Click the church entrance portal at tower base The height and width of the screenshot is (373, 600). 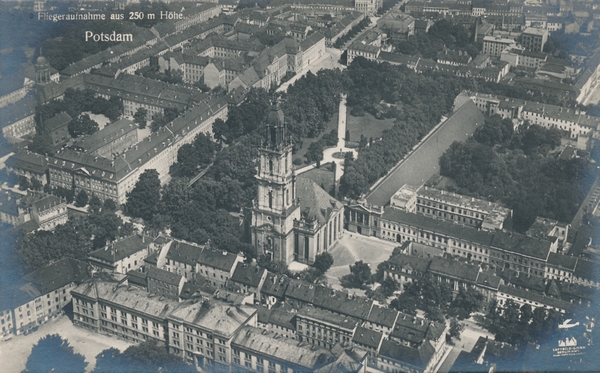(269, 244)
